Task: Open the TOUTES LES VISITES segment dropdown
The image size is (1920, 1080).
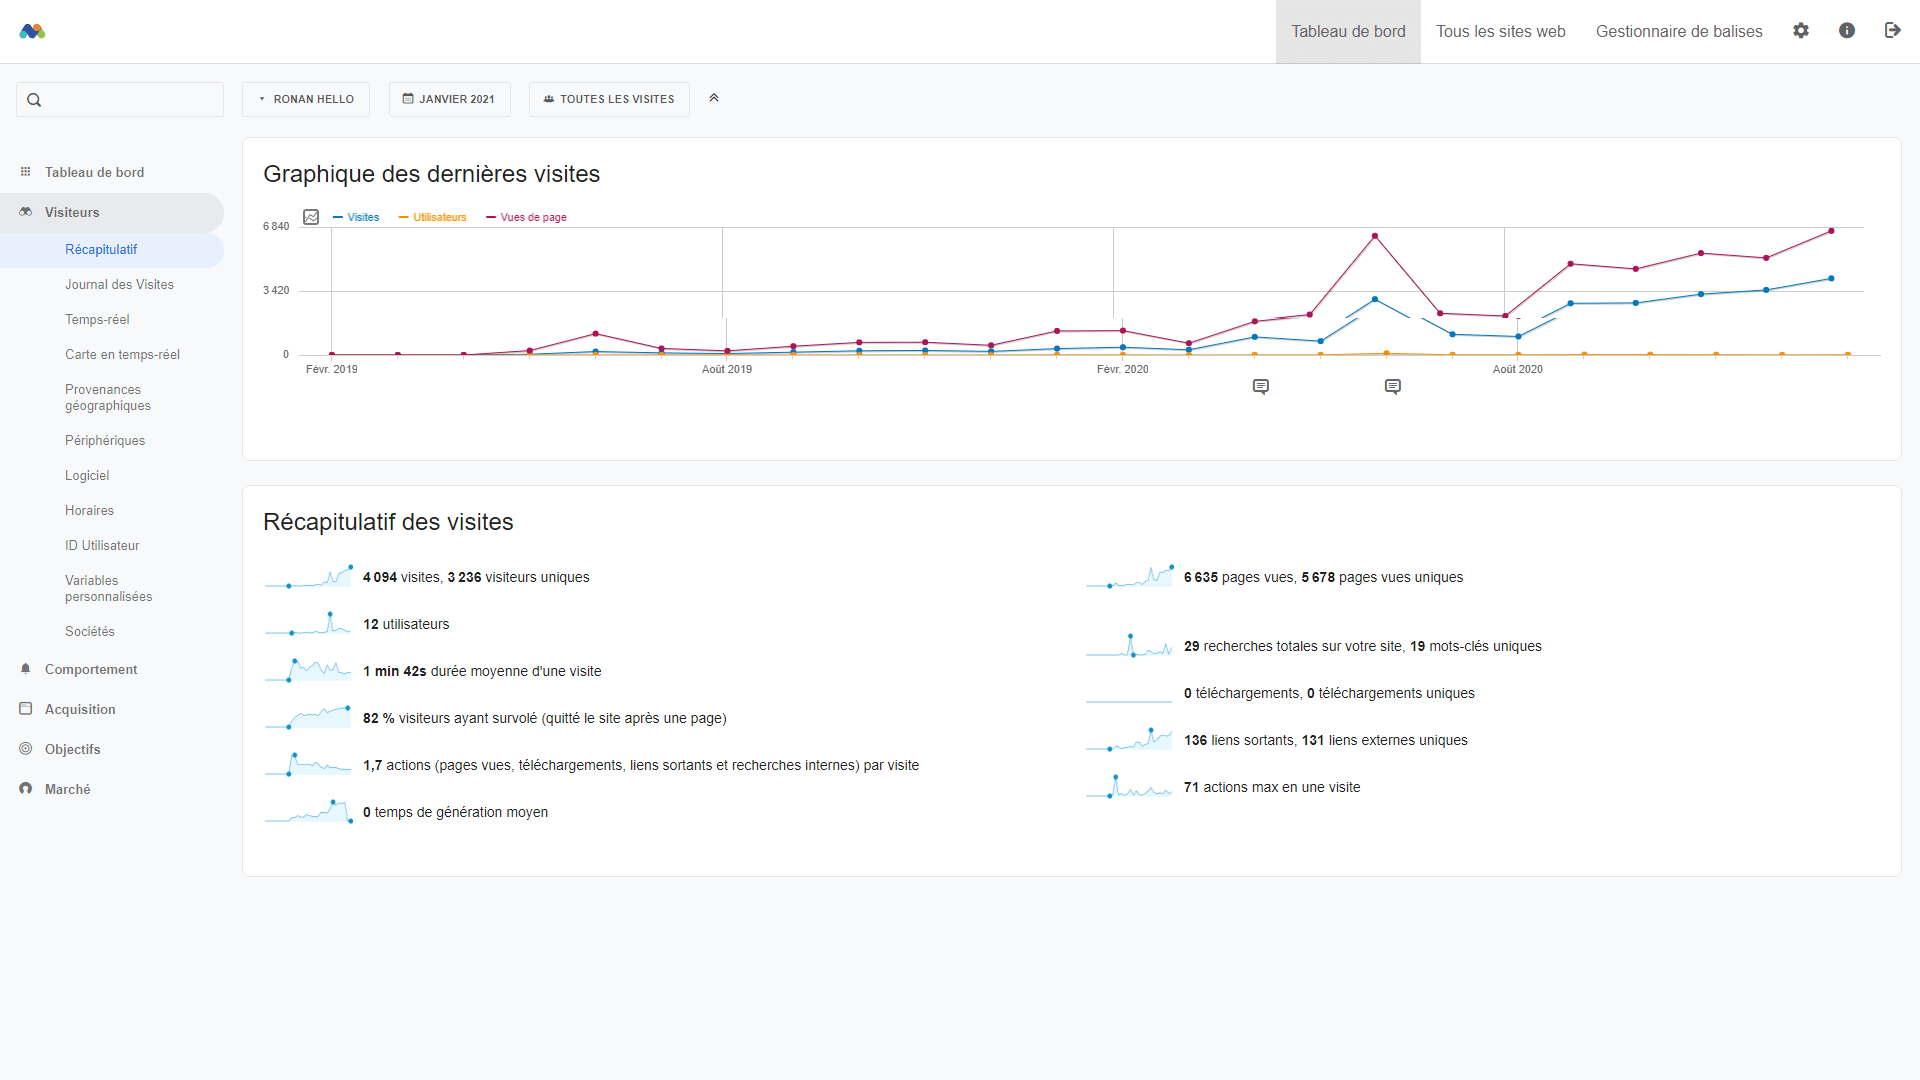Action: click(x=609, y=99)
